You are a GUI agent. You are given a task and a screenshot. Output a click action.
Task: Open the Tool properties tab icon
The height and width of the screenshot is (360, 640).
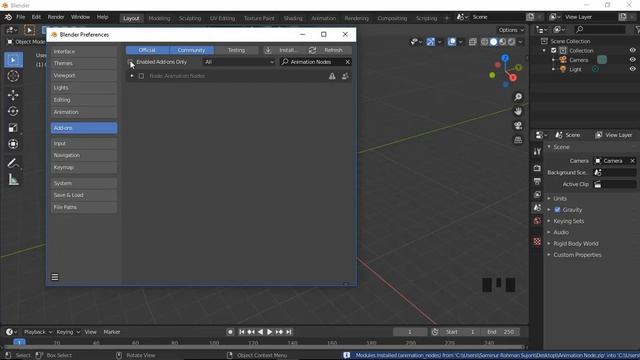coord(537,151)
